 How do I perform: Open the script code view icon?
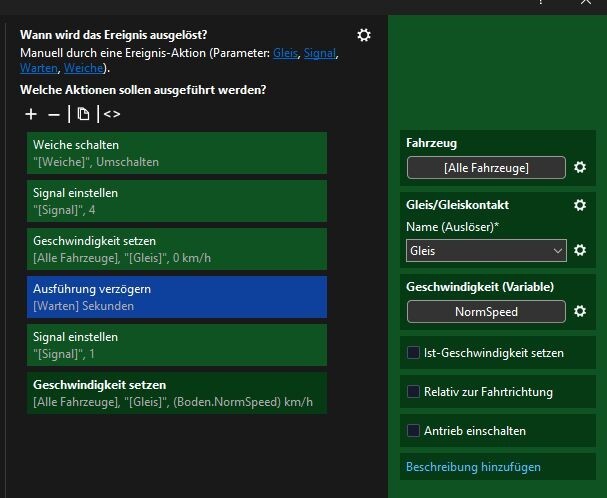(112, 114)
